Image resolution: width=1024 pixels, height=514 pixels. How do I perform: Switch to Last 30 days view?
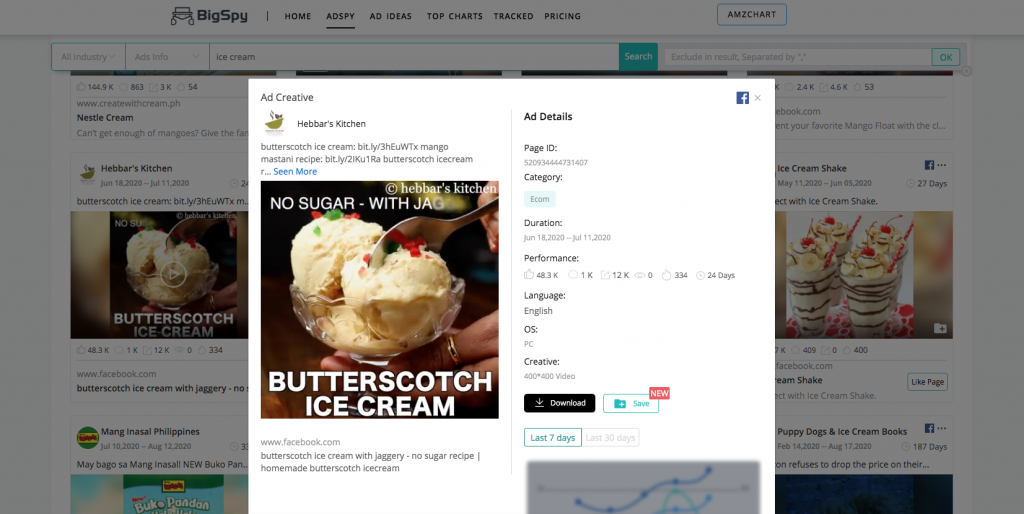[x=611, y=438]
